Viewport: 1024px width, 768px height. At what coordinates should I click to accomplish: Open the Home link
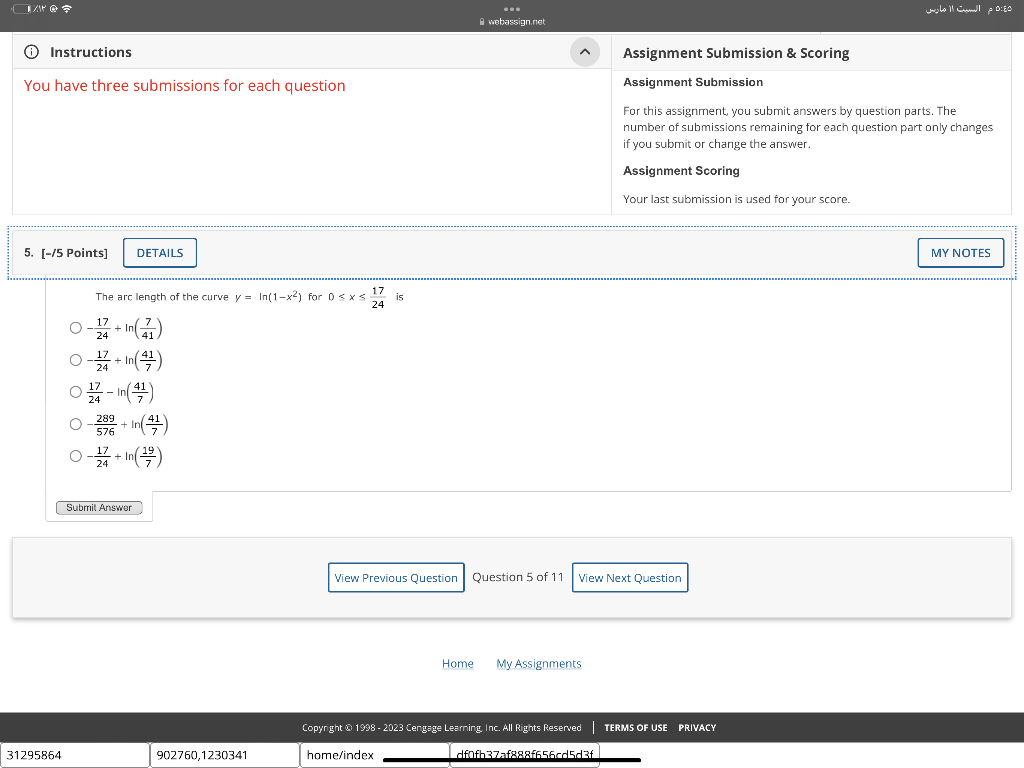(457, 663)
